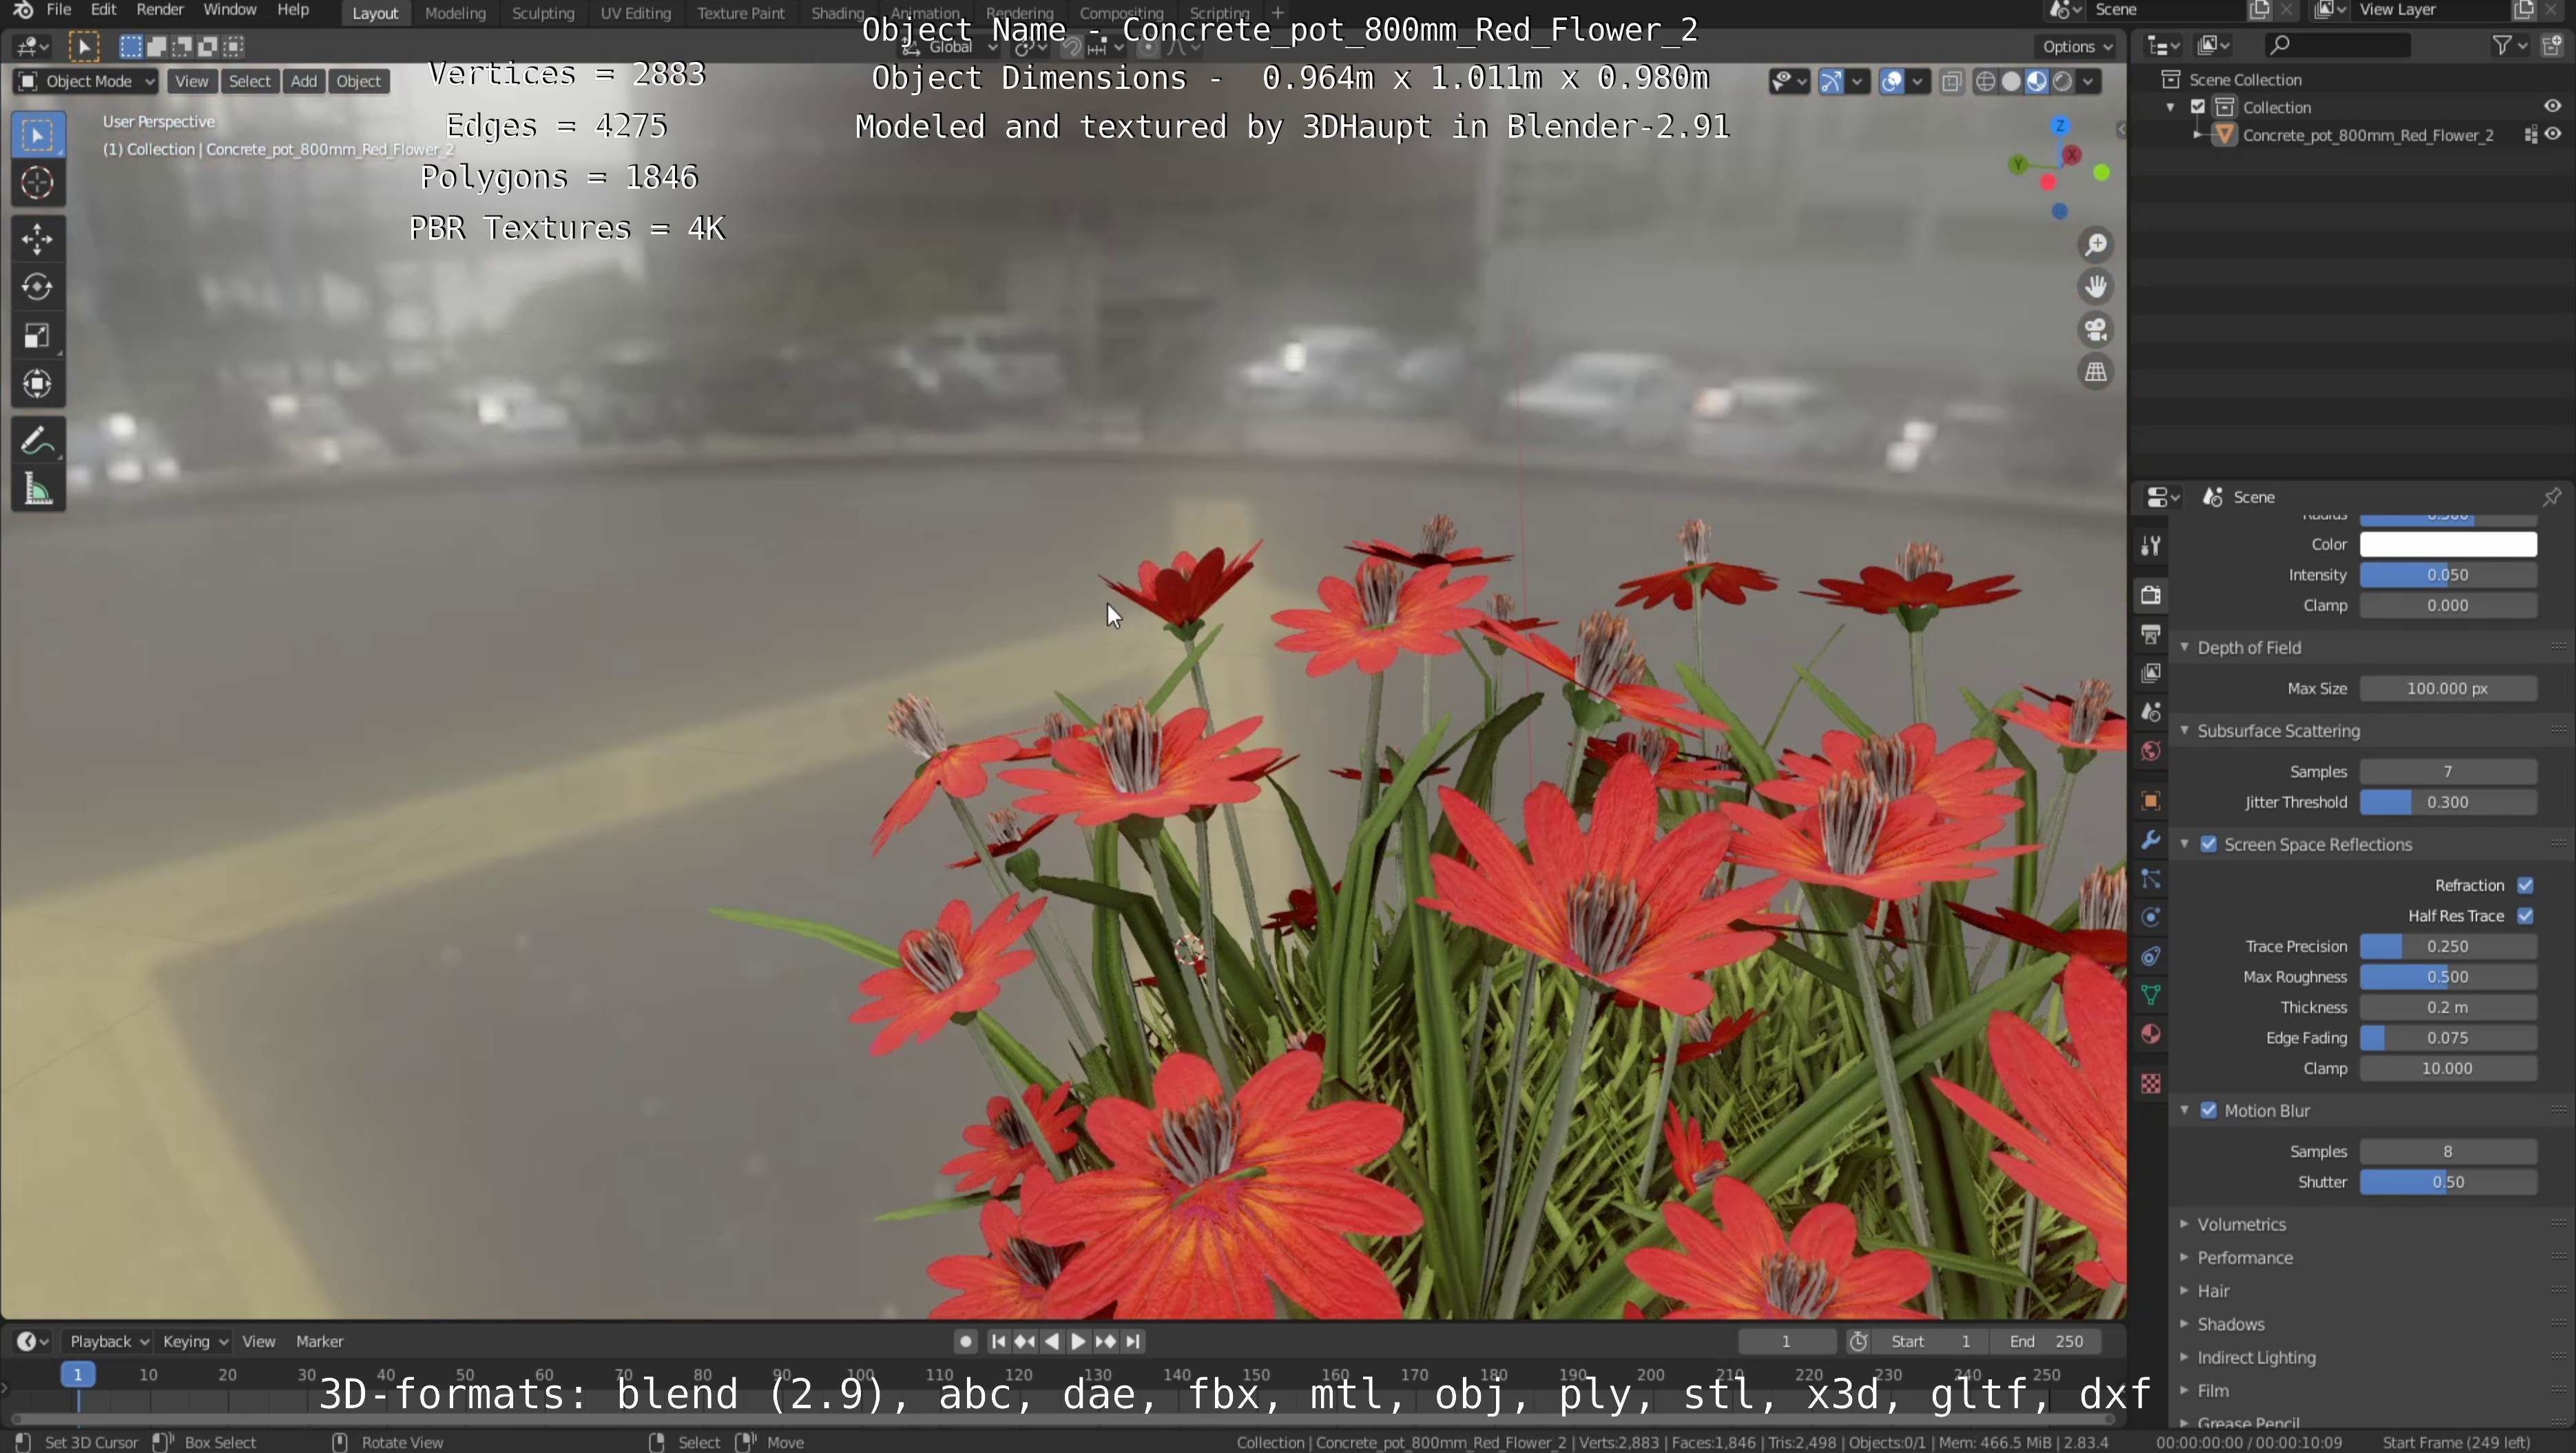Open the World properties tab
Image resolution: width=2576 pixels, height=1453 pixels.
coord(2151,751)
